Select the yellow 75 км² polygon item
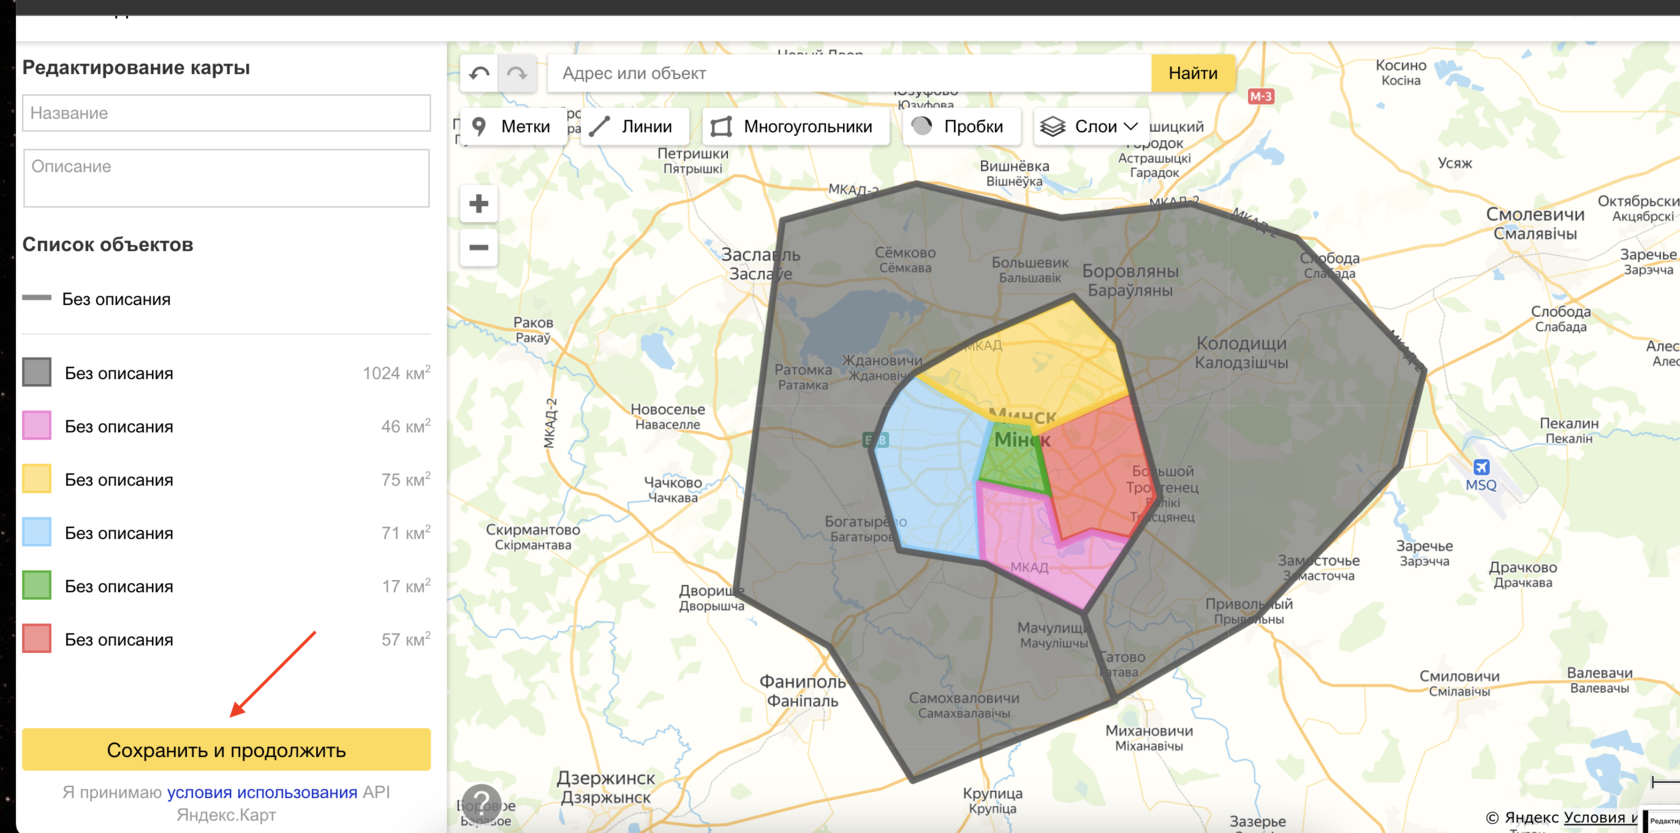The height and width of the screenshot is (833, 1680). click(x=119, y=480)
